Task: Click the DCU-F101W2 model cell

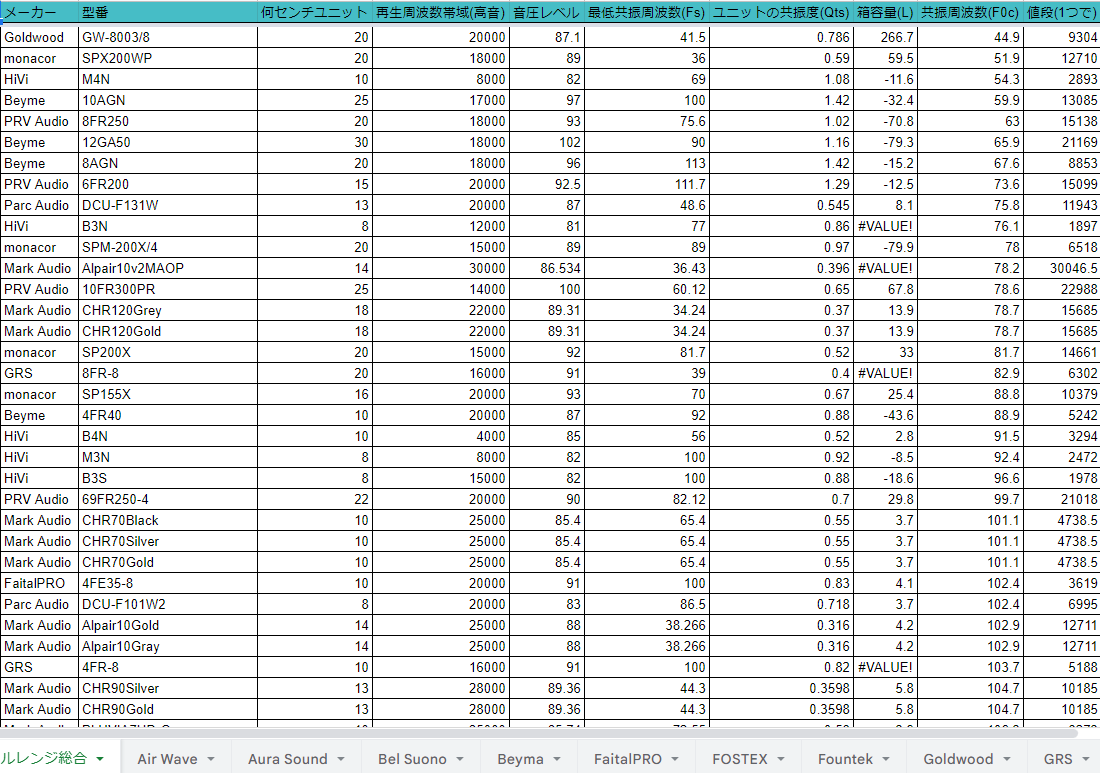Action: tap(168, 605)
